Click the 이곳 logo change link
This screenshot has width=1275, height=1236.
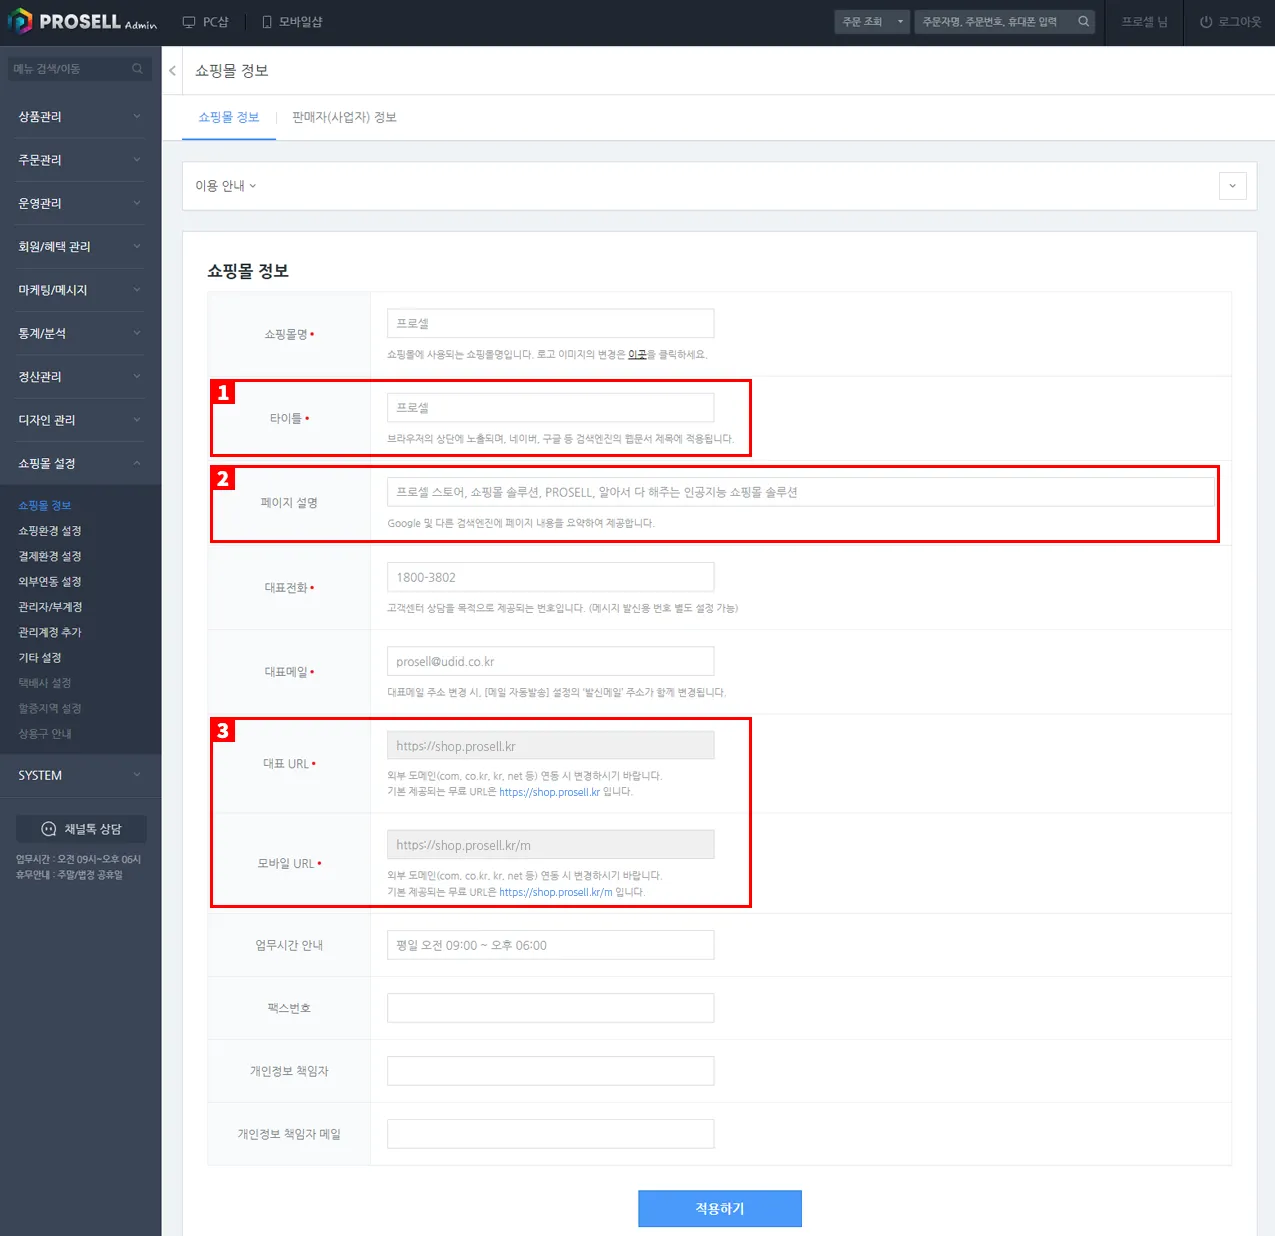pyautogui.click(x=637, y=354)
